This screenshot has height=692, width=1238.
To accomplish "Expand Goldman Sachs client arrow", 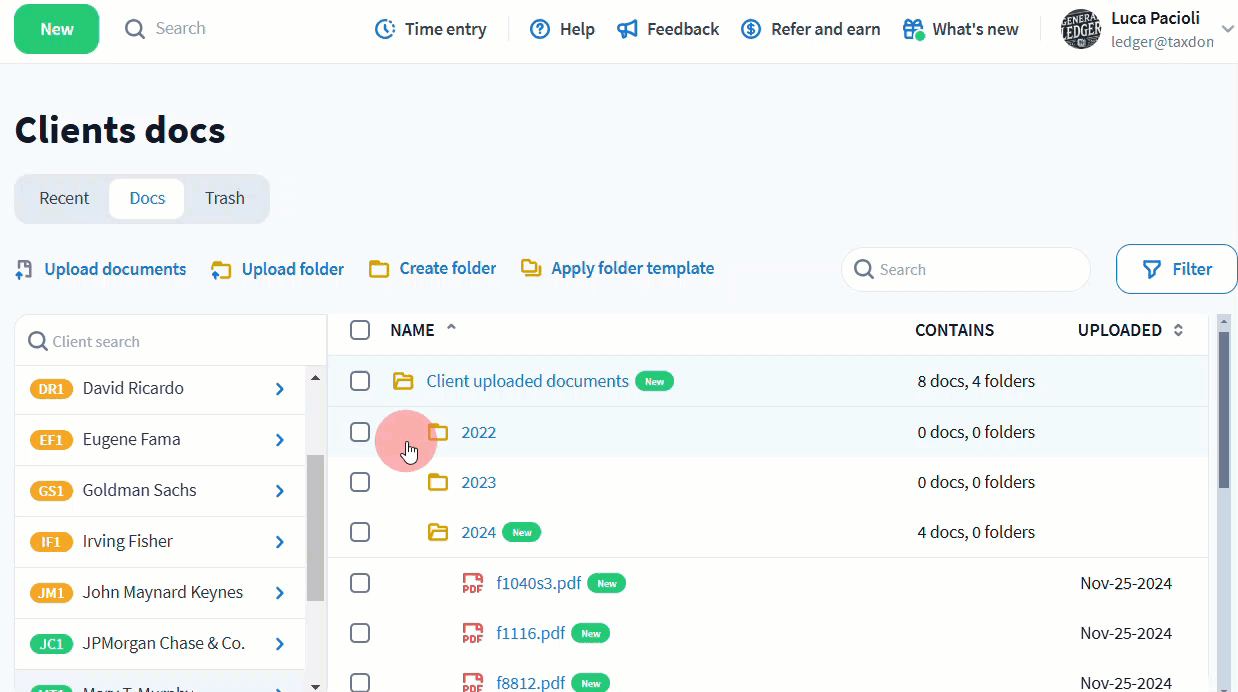I will pos(280,491).
